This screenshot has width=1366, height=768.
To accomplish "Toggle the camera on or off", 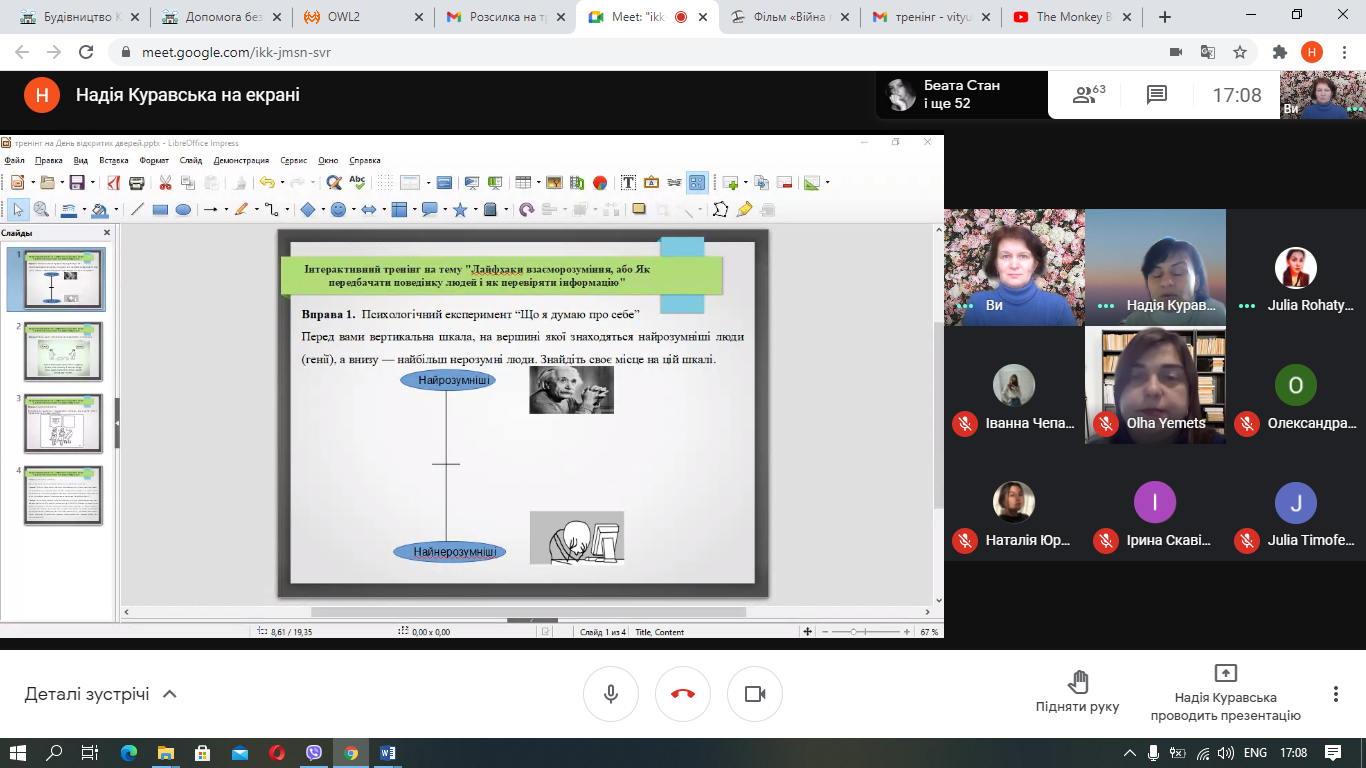I will click(755, 694).
